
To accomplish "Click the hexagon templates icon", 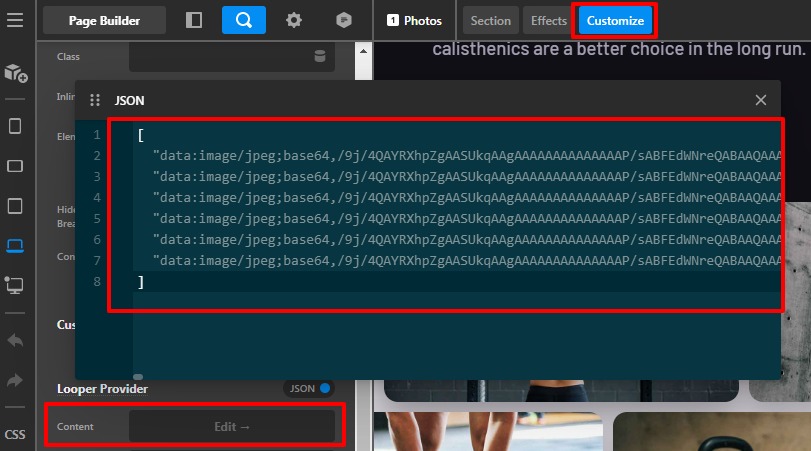I will (x=343, y=20).
